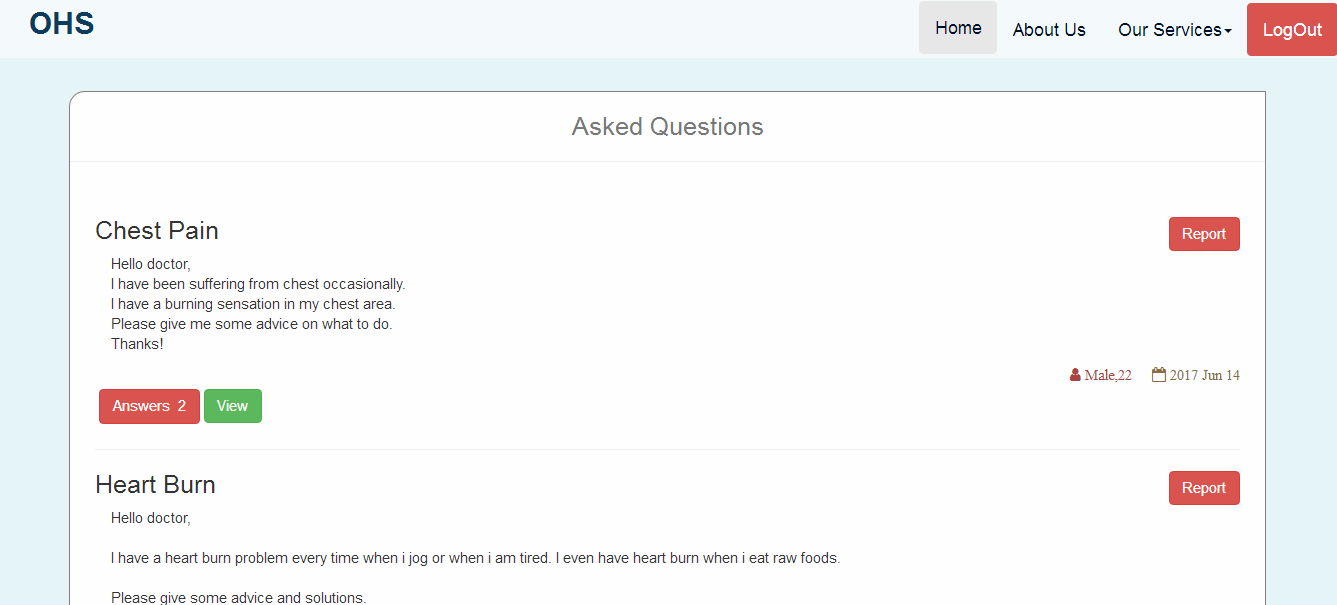Image resolution: width=1337 pixels, height=605 pixels.
Task: Click View under the Chest Pain question
Action: [x=232, y=406]
